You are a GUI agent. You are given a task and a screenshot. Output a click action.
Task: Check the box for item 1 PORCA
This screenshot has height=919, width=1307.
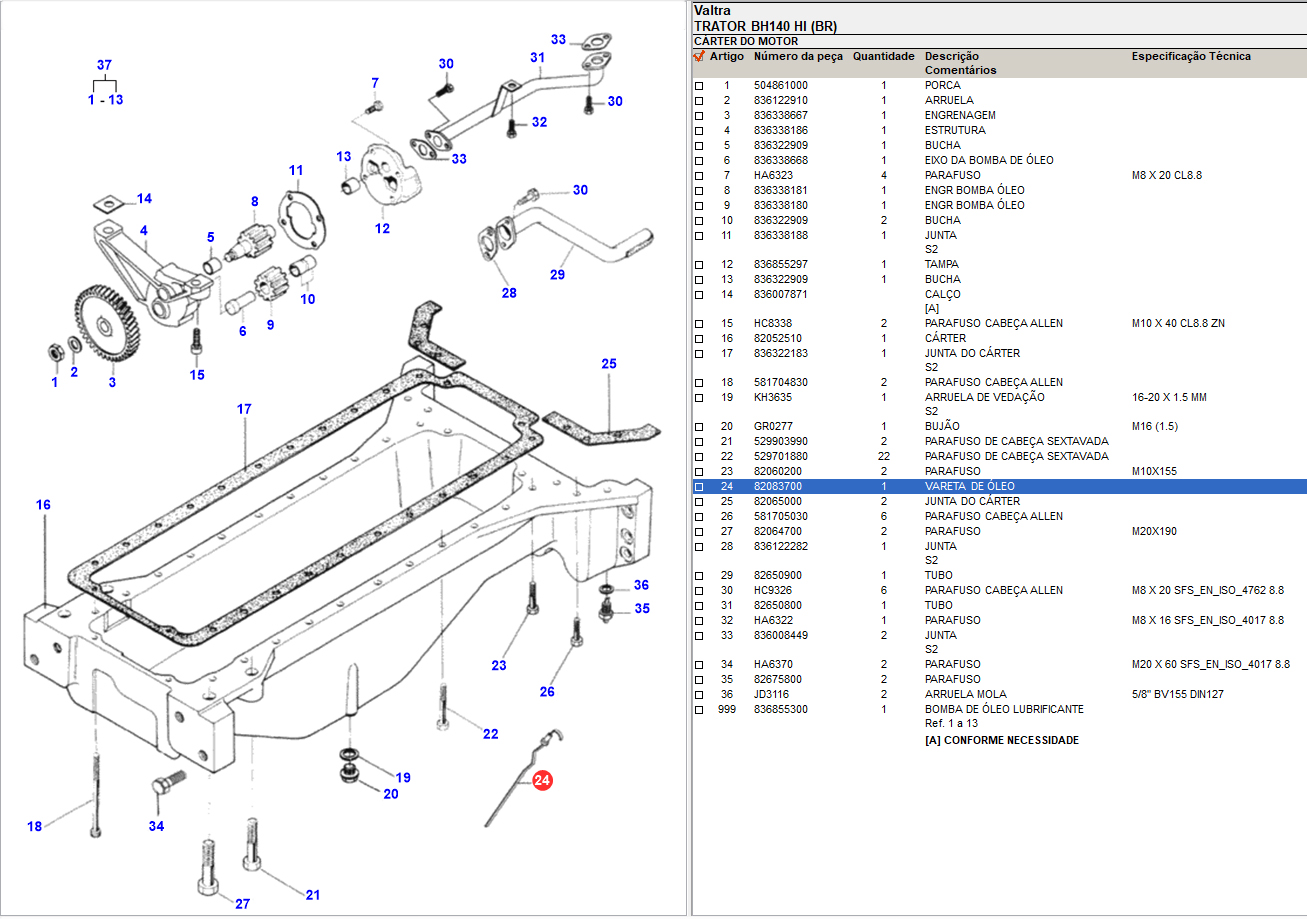point(699,86)
